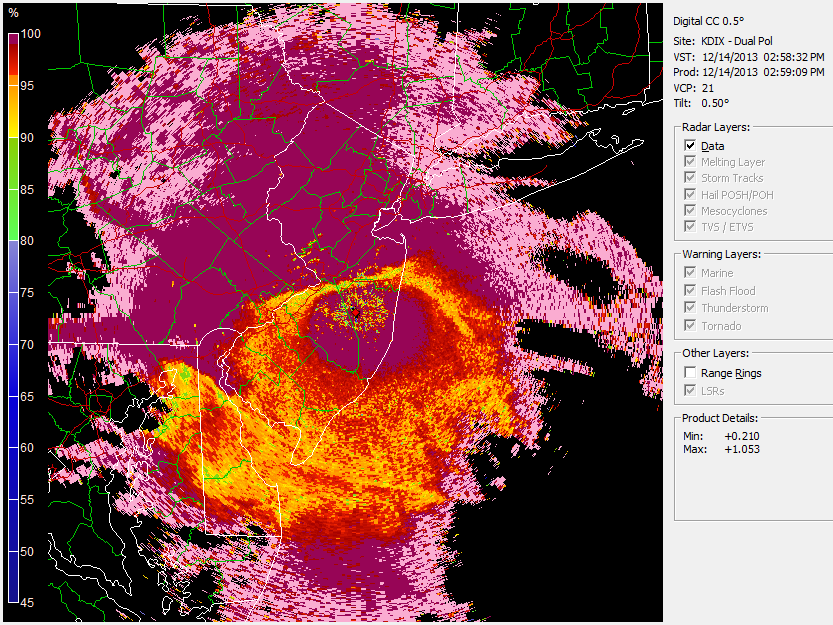Click the 55 label on the color scale

point(27,500)
